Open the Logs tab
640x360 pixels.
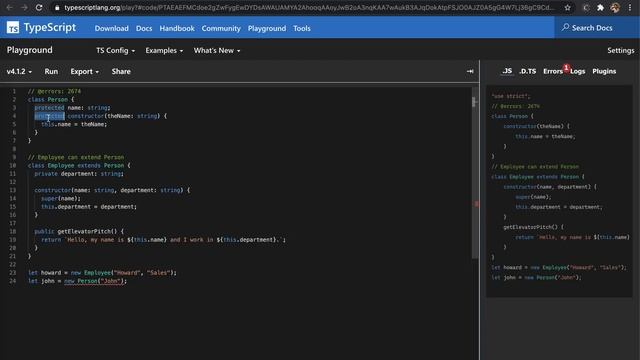pos(578,71)
